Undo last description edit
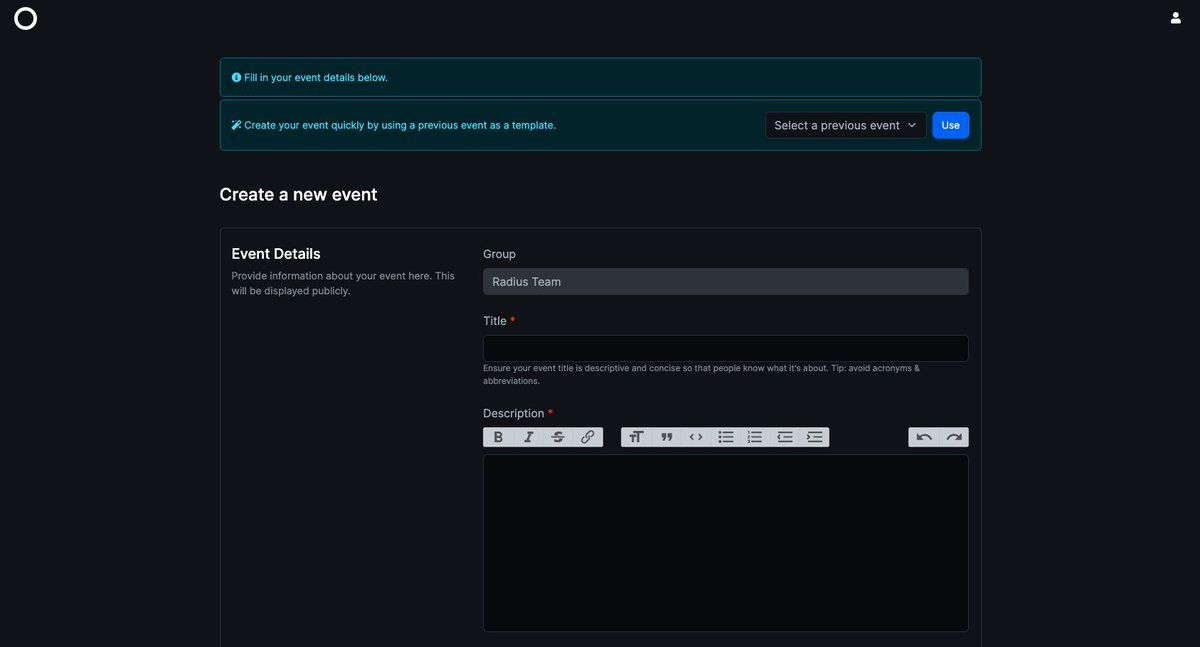Viewport: 1200px width, 647px height. click(x=924, y=437)
